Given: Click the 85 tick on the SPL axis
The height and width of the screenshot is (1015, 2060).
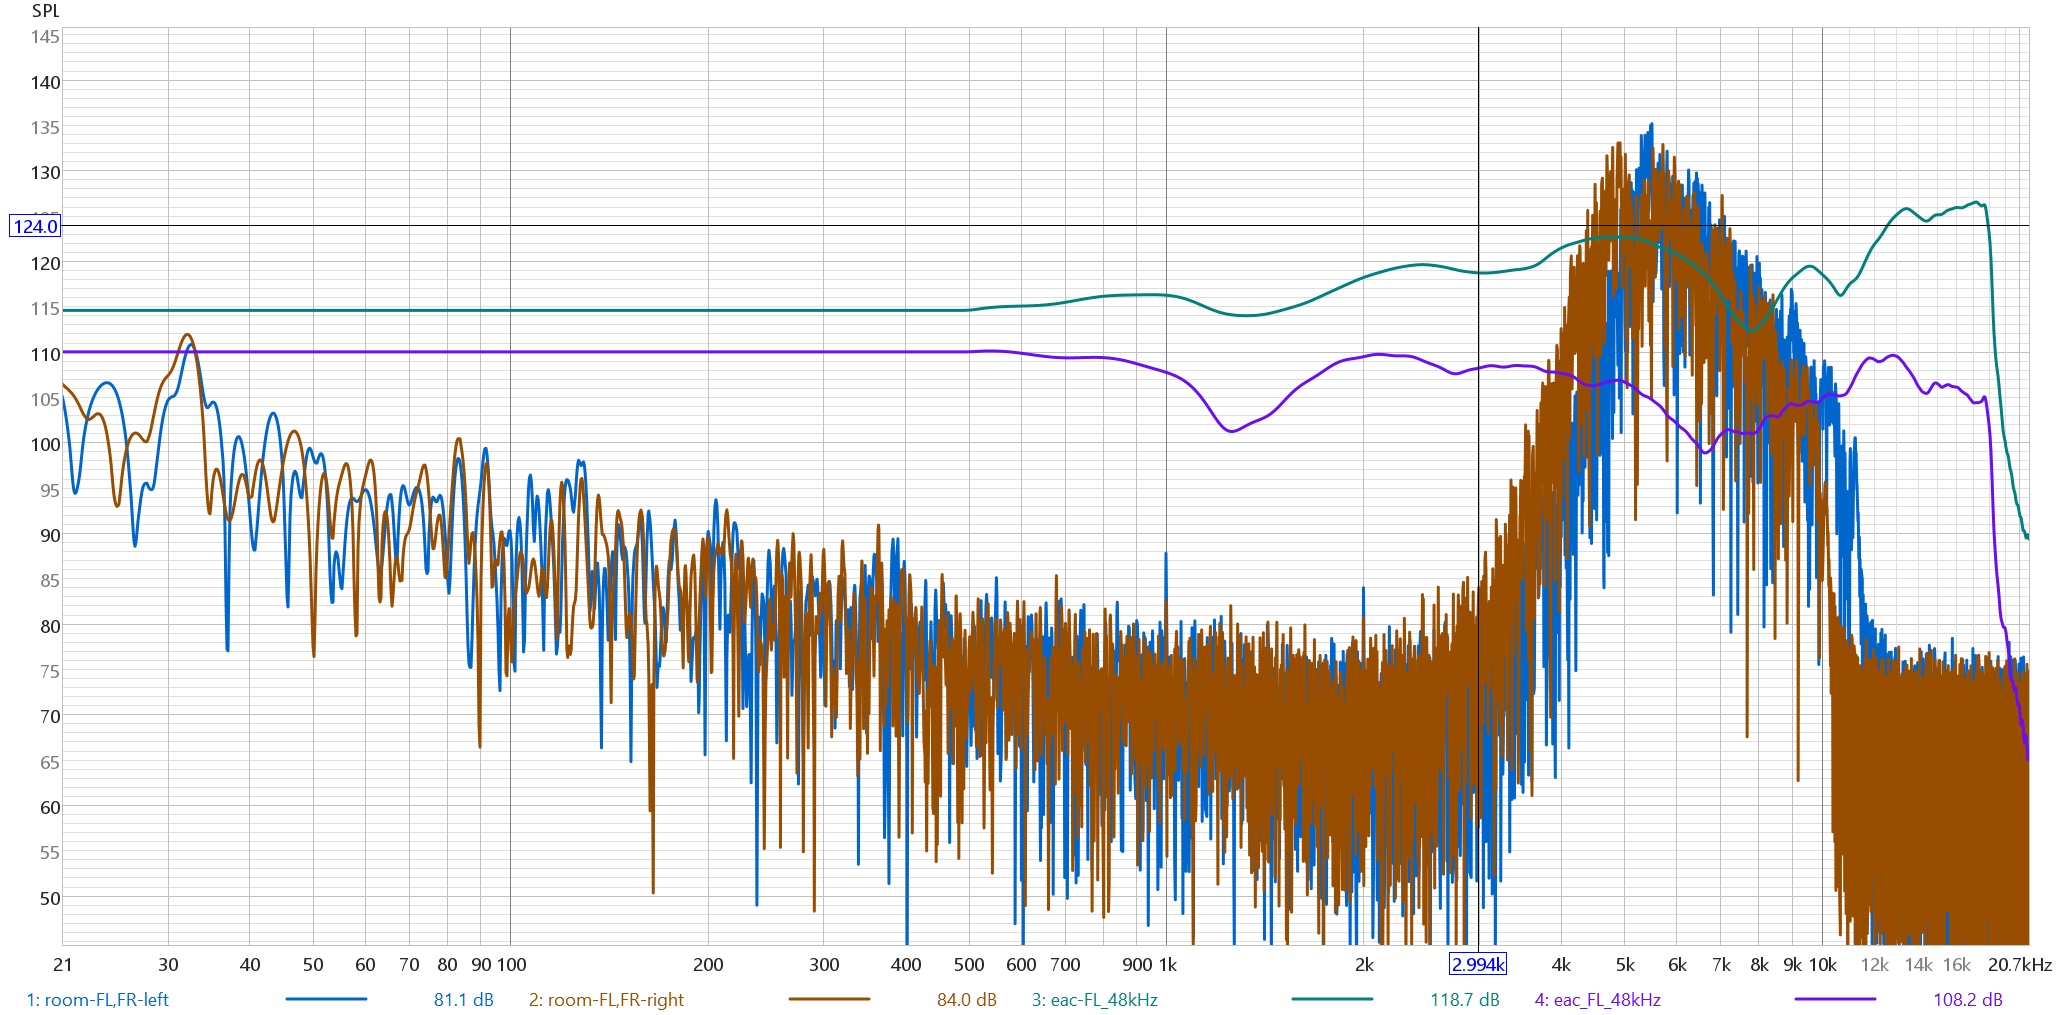Looking at the screenshot, I should [50, 580].
